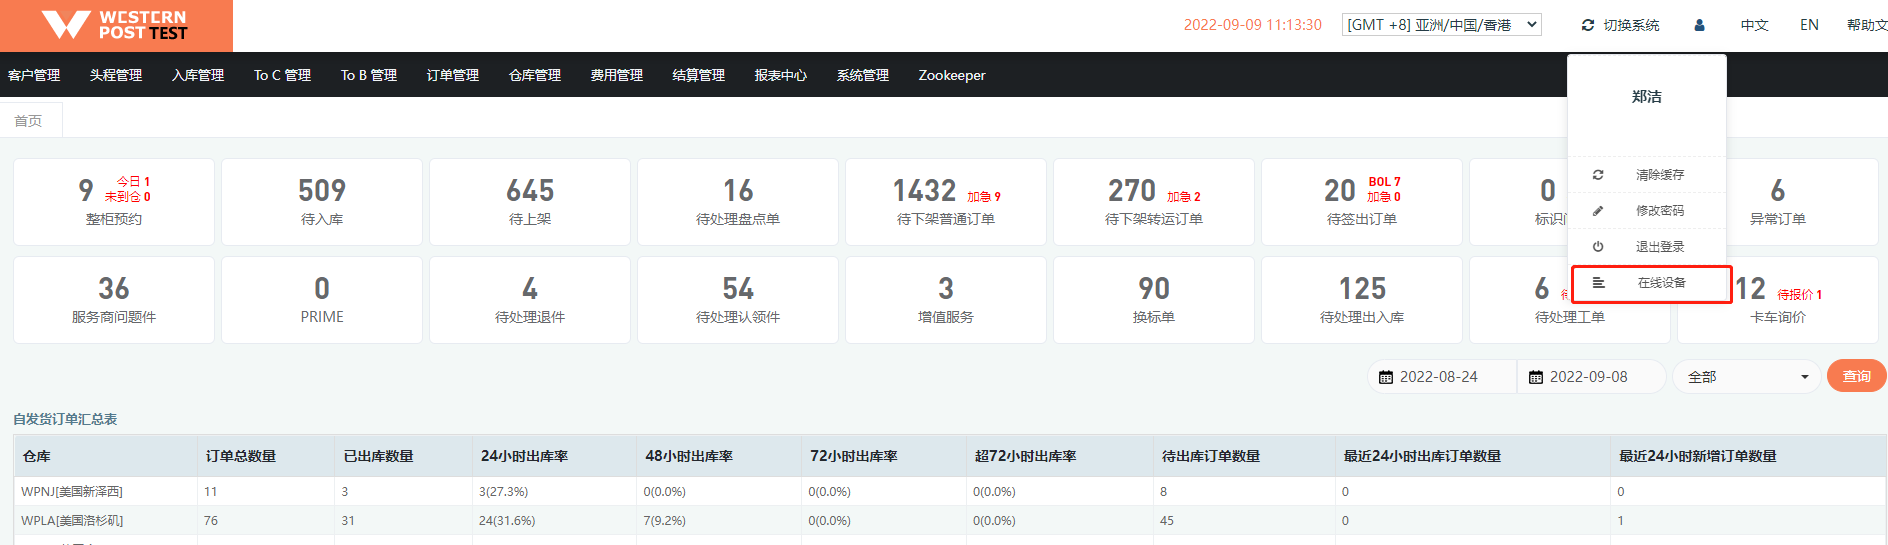The width and height of the screenshot is (1888, 545).
Task: Open the 待签出订单 card showing 20
Action: pos(1362,201)
